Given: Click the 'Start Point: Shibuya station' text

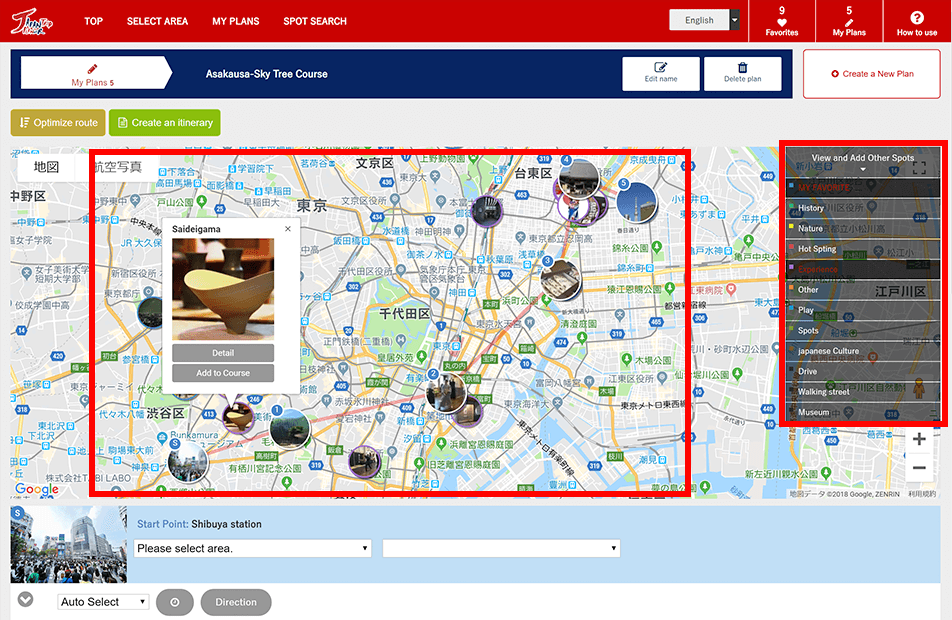Looking at the screenshot, I should 199,524.
